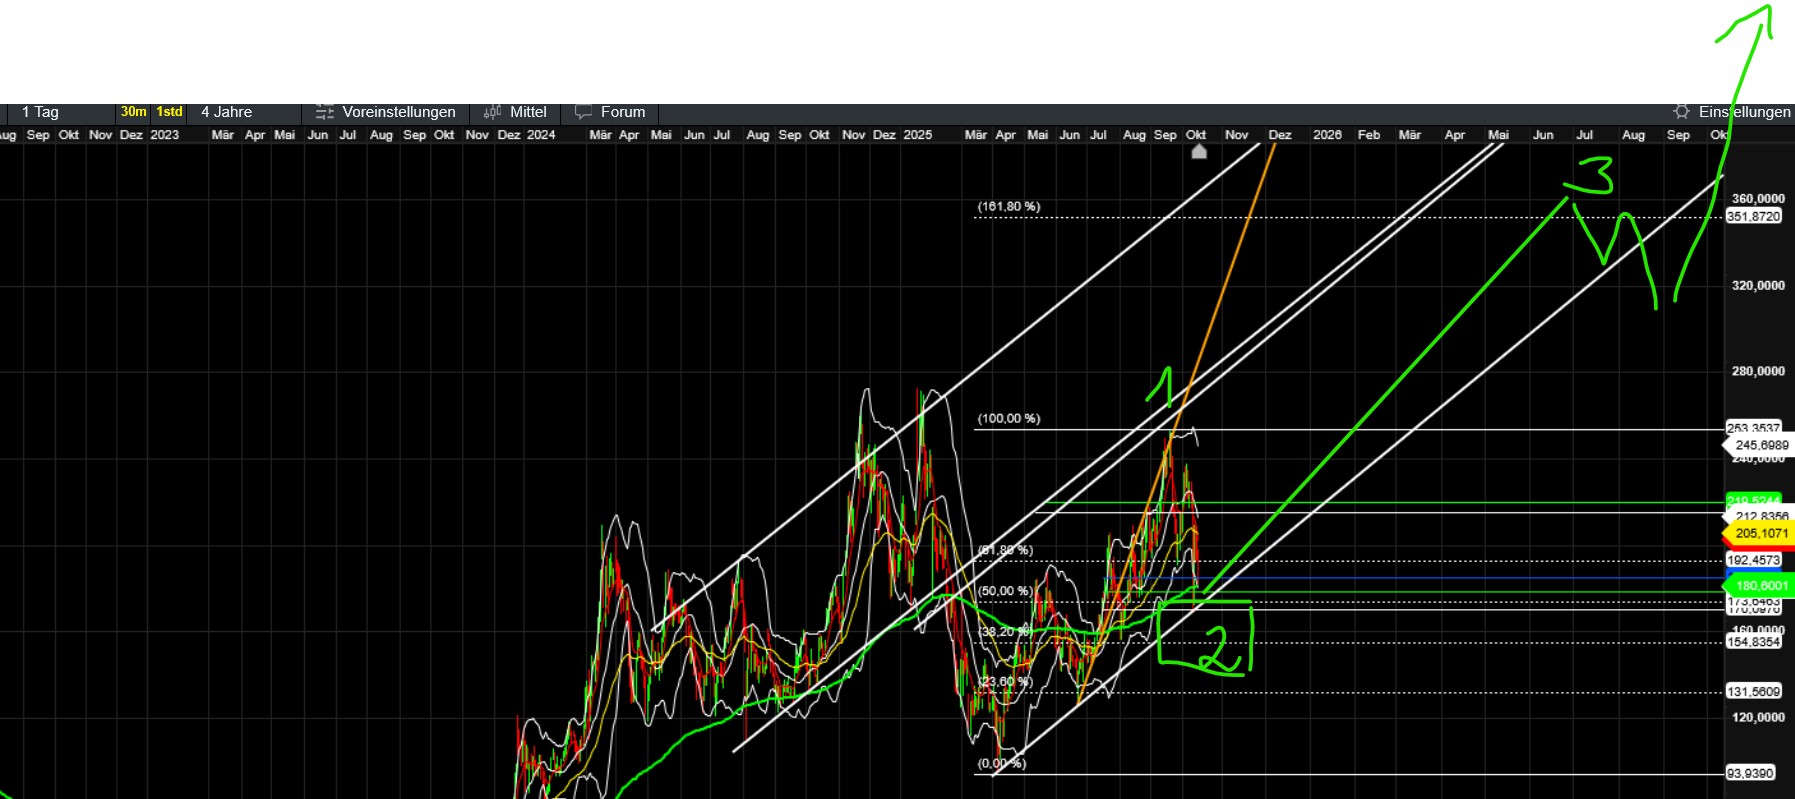
Task: Select the (23,60 %) Fibonacci label
Action: click(1005, 682)
